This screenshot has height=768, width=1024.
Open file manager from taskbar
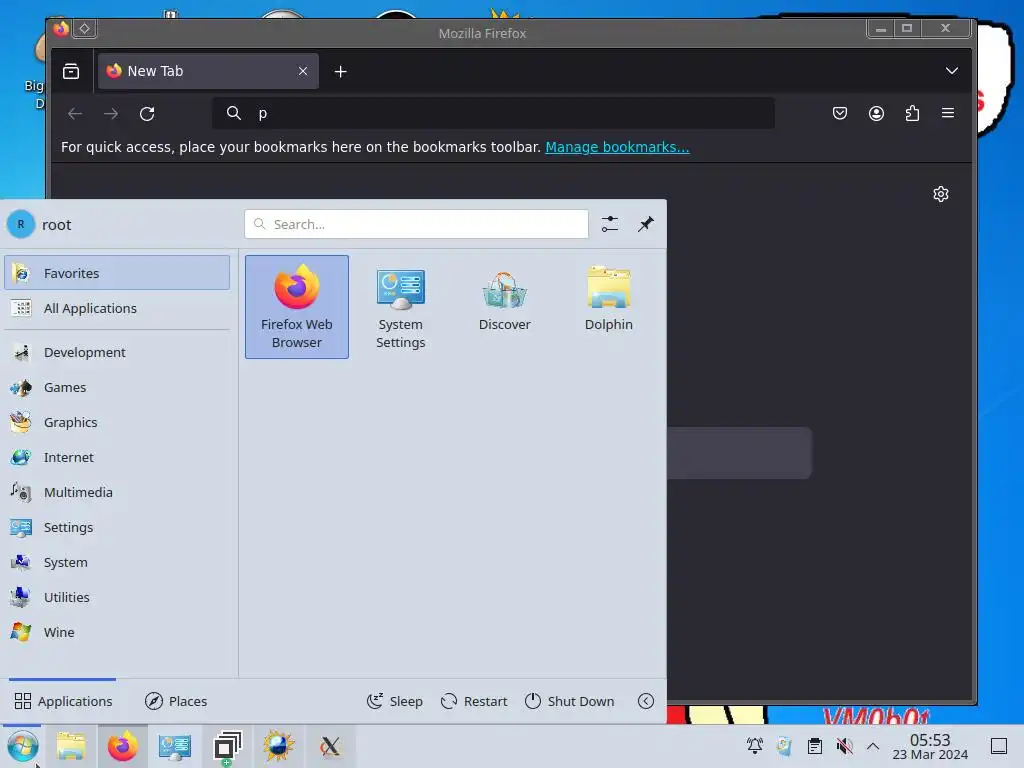pos(71,746)
